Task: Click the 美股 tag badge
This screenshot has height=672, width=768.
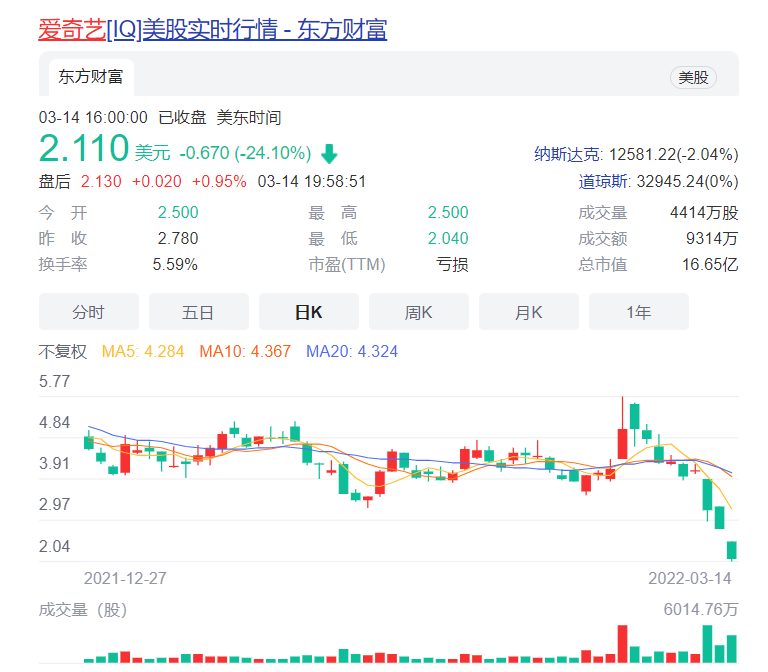Action: click(693, 77)
